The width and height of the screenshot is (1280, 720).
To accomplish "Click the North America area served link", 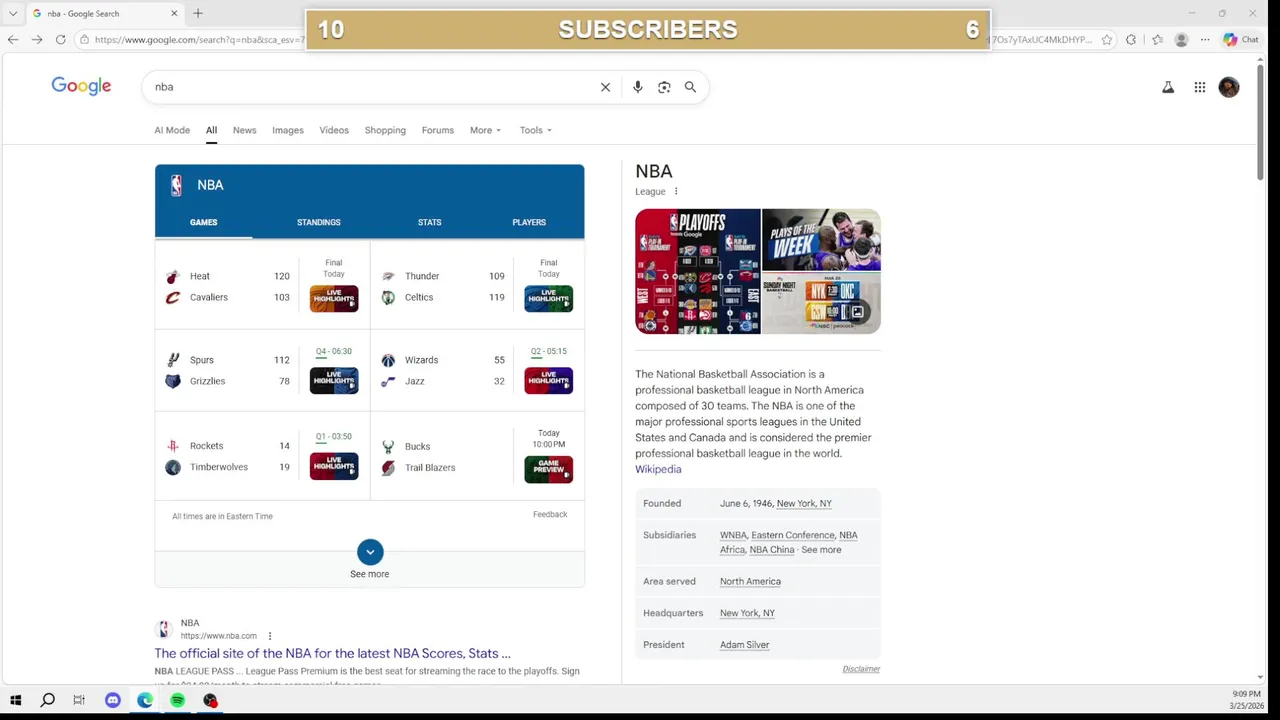I will click(750, 581).
